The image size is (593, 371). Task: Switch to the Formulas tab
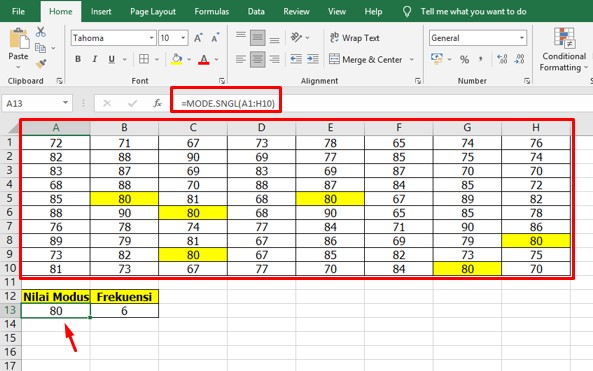(x=211, y=11)
